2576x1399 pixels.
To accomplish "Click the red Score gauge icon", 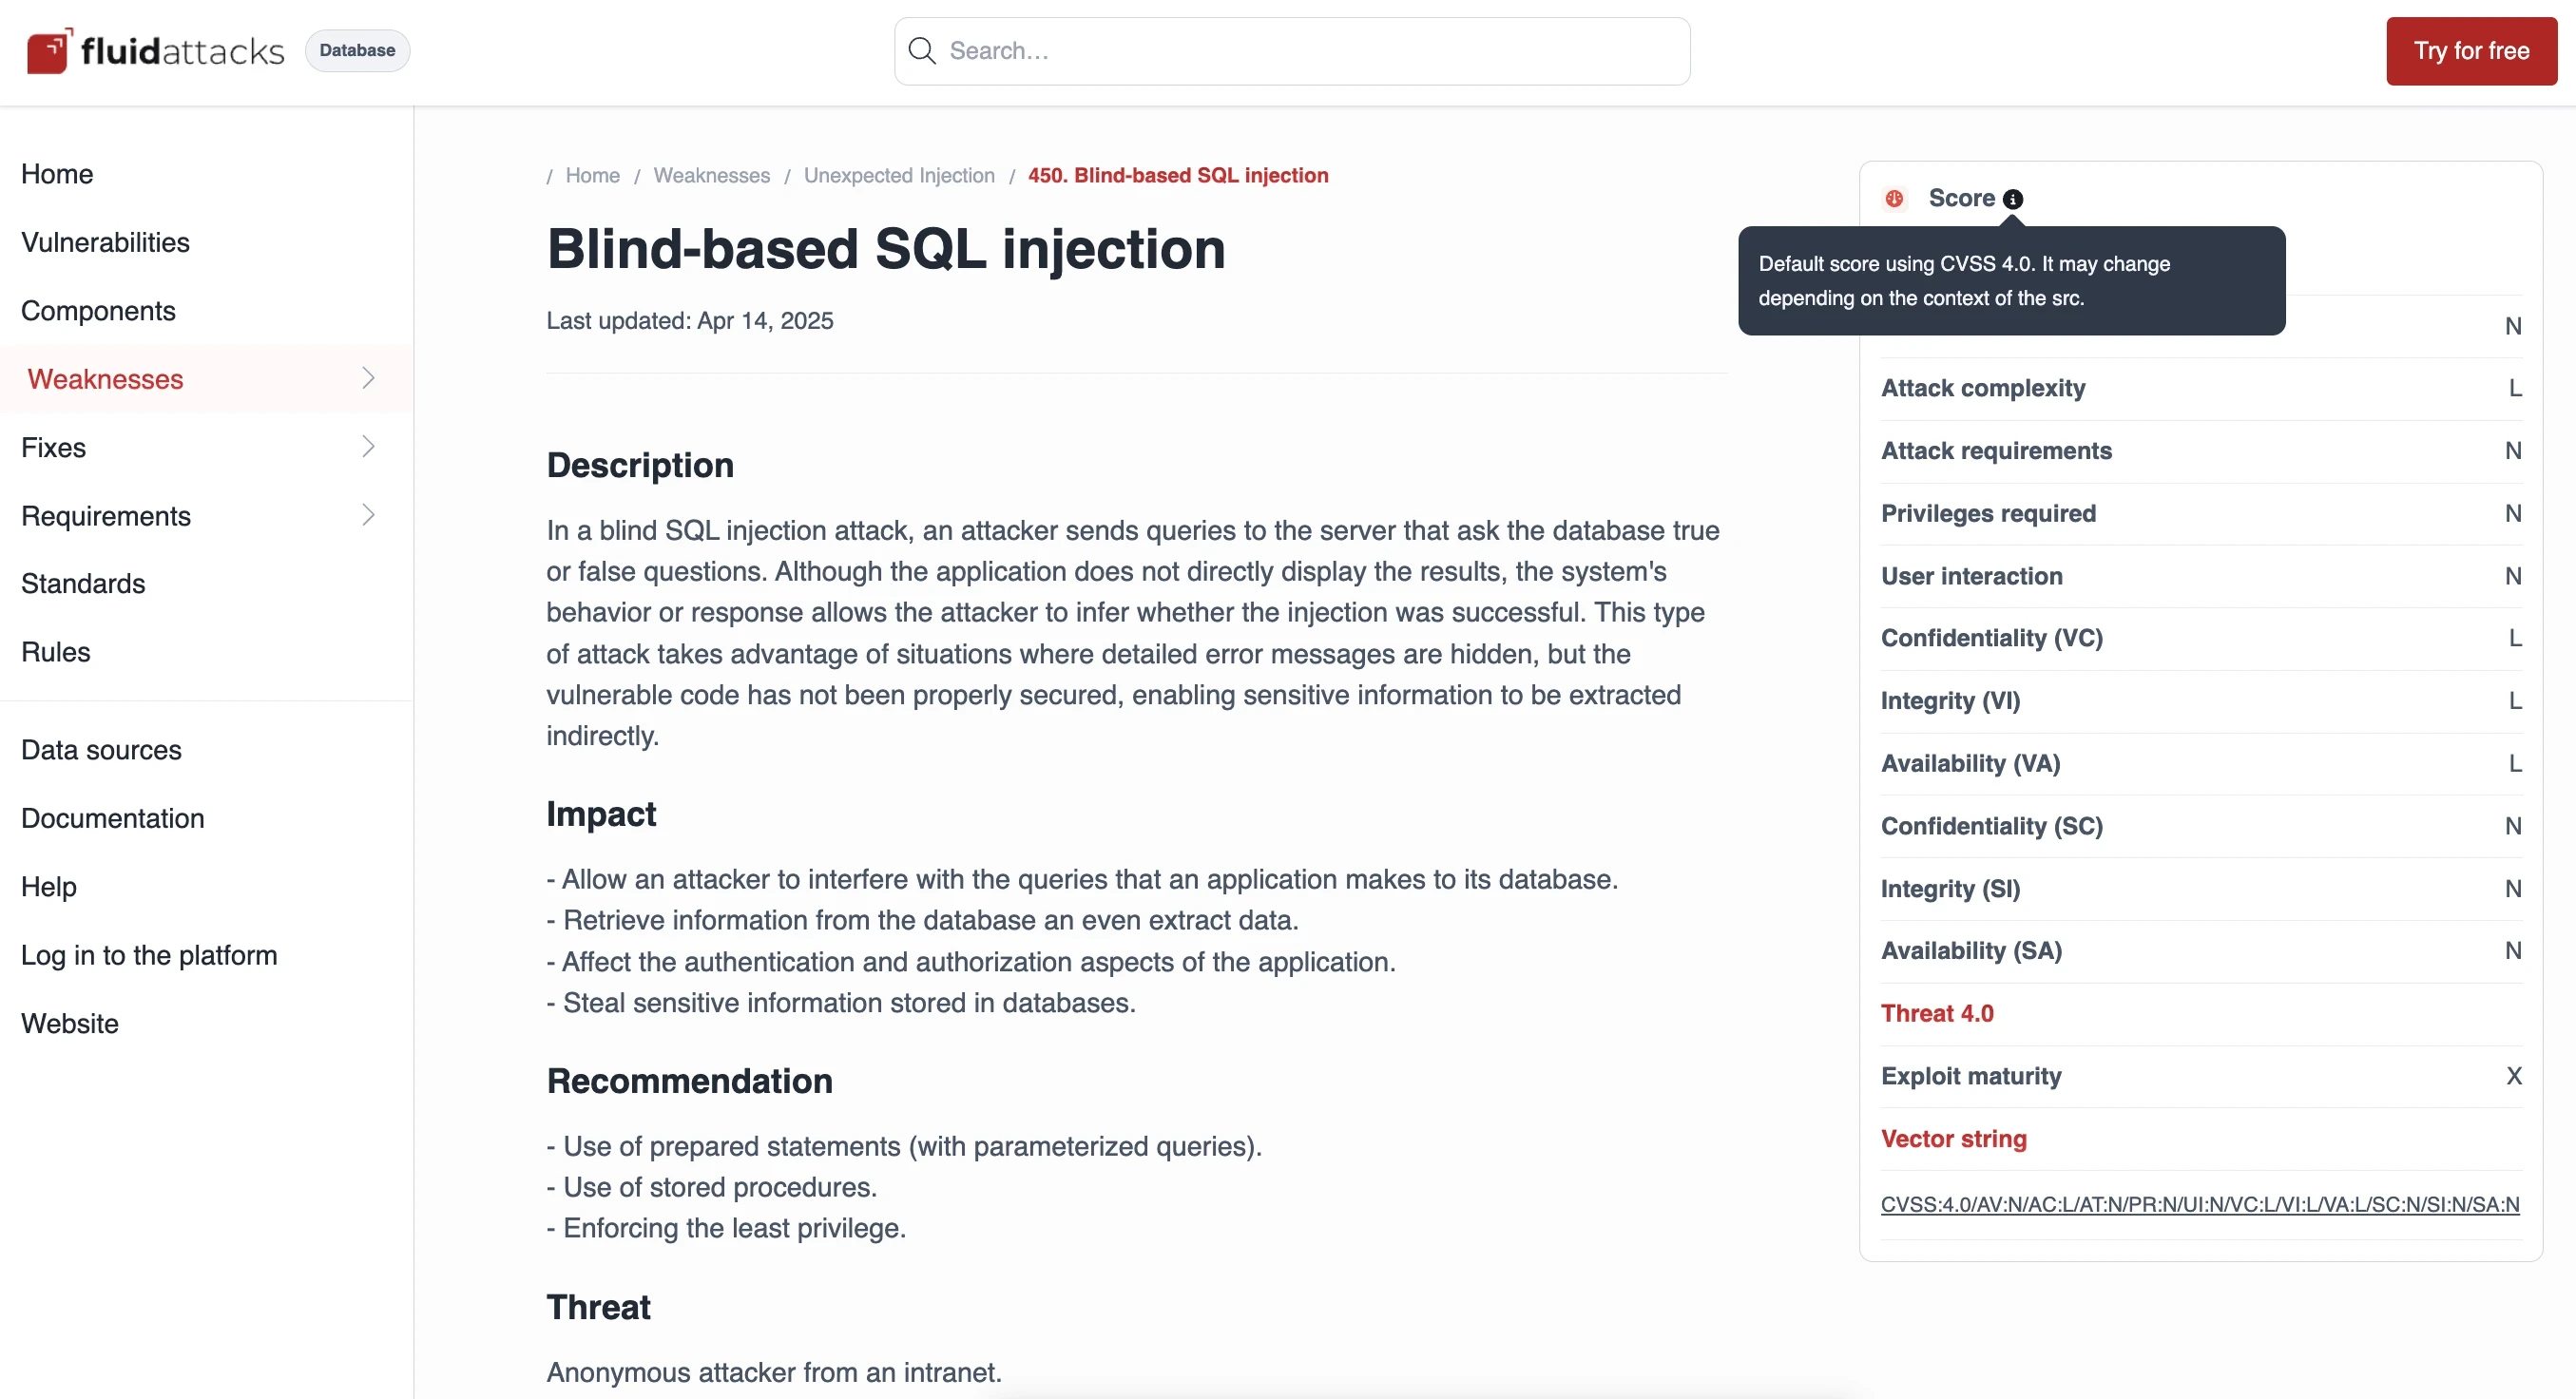I will tap(1894, 198).
